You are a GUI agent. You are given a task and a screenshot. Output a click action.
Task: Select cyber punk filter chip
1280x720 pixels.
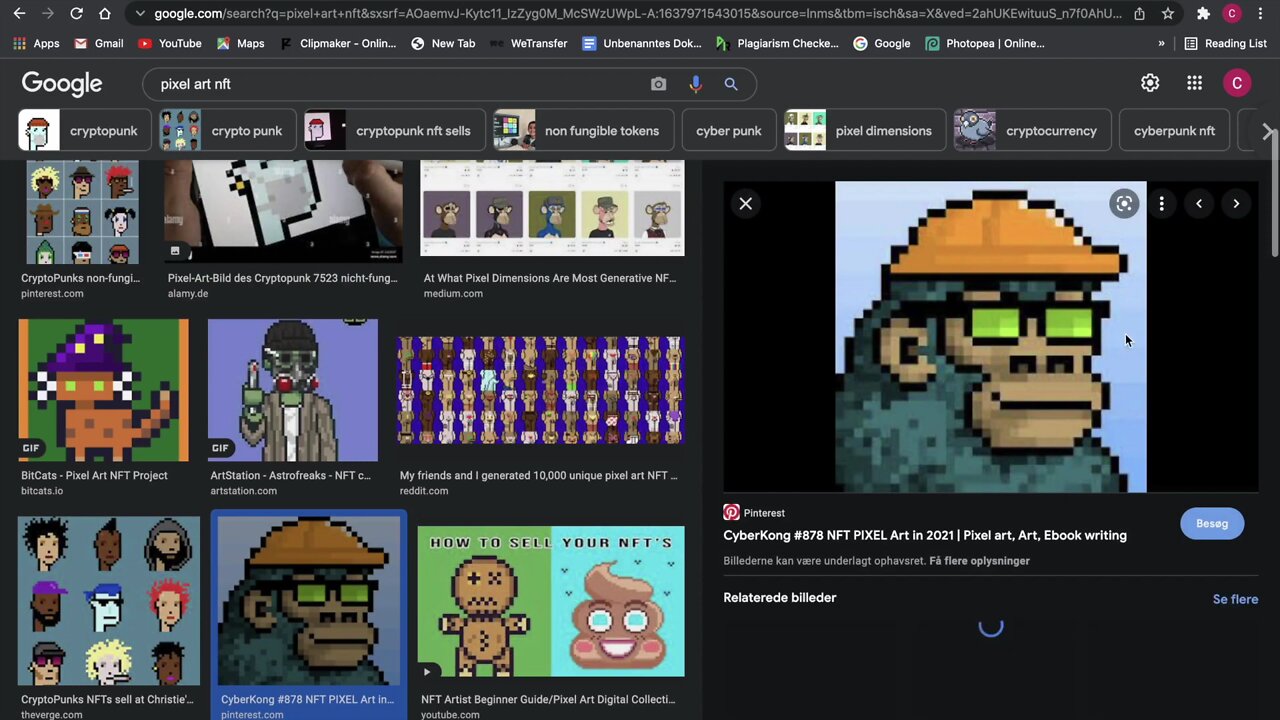728,130
